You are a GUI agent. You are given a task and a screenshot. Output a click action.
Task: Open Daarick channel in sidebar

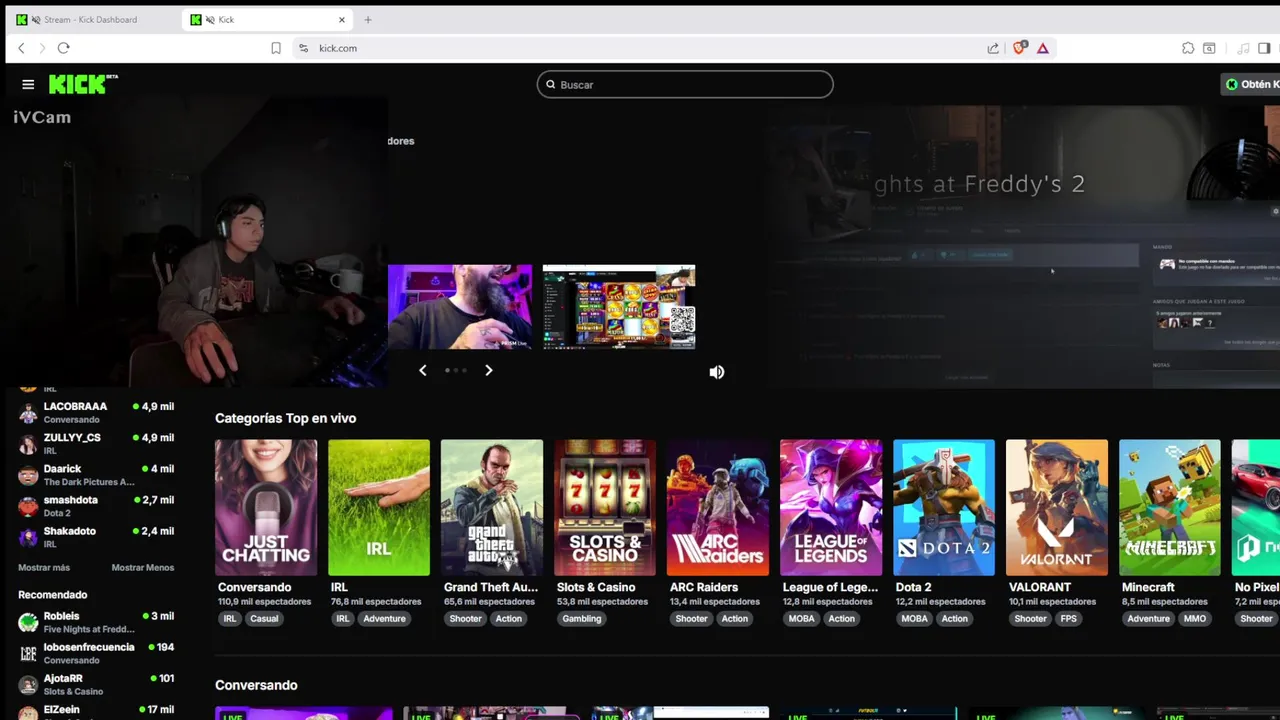[x=96, y=475]
